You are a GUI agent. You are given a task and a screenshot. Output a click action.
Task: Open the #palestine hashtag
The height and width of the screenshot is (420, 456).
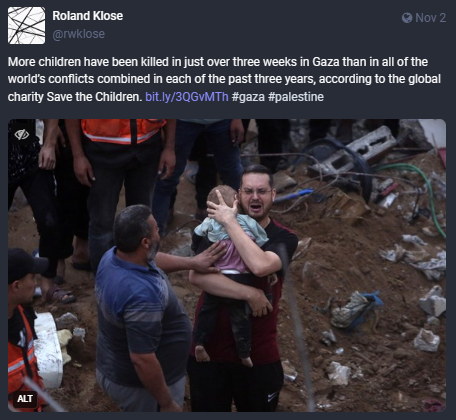click(296, 97)
